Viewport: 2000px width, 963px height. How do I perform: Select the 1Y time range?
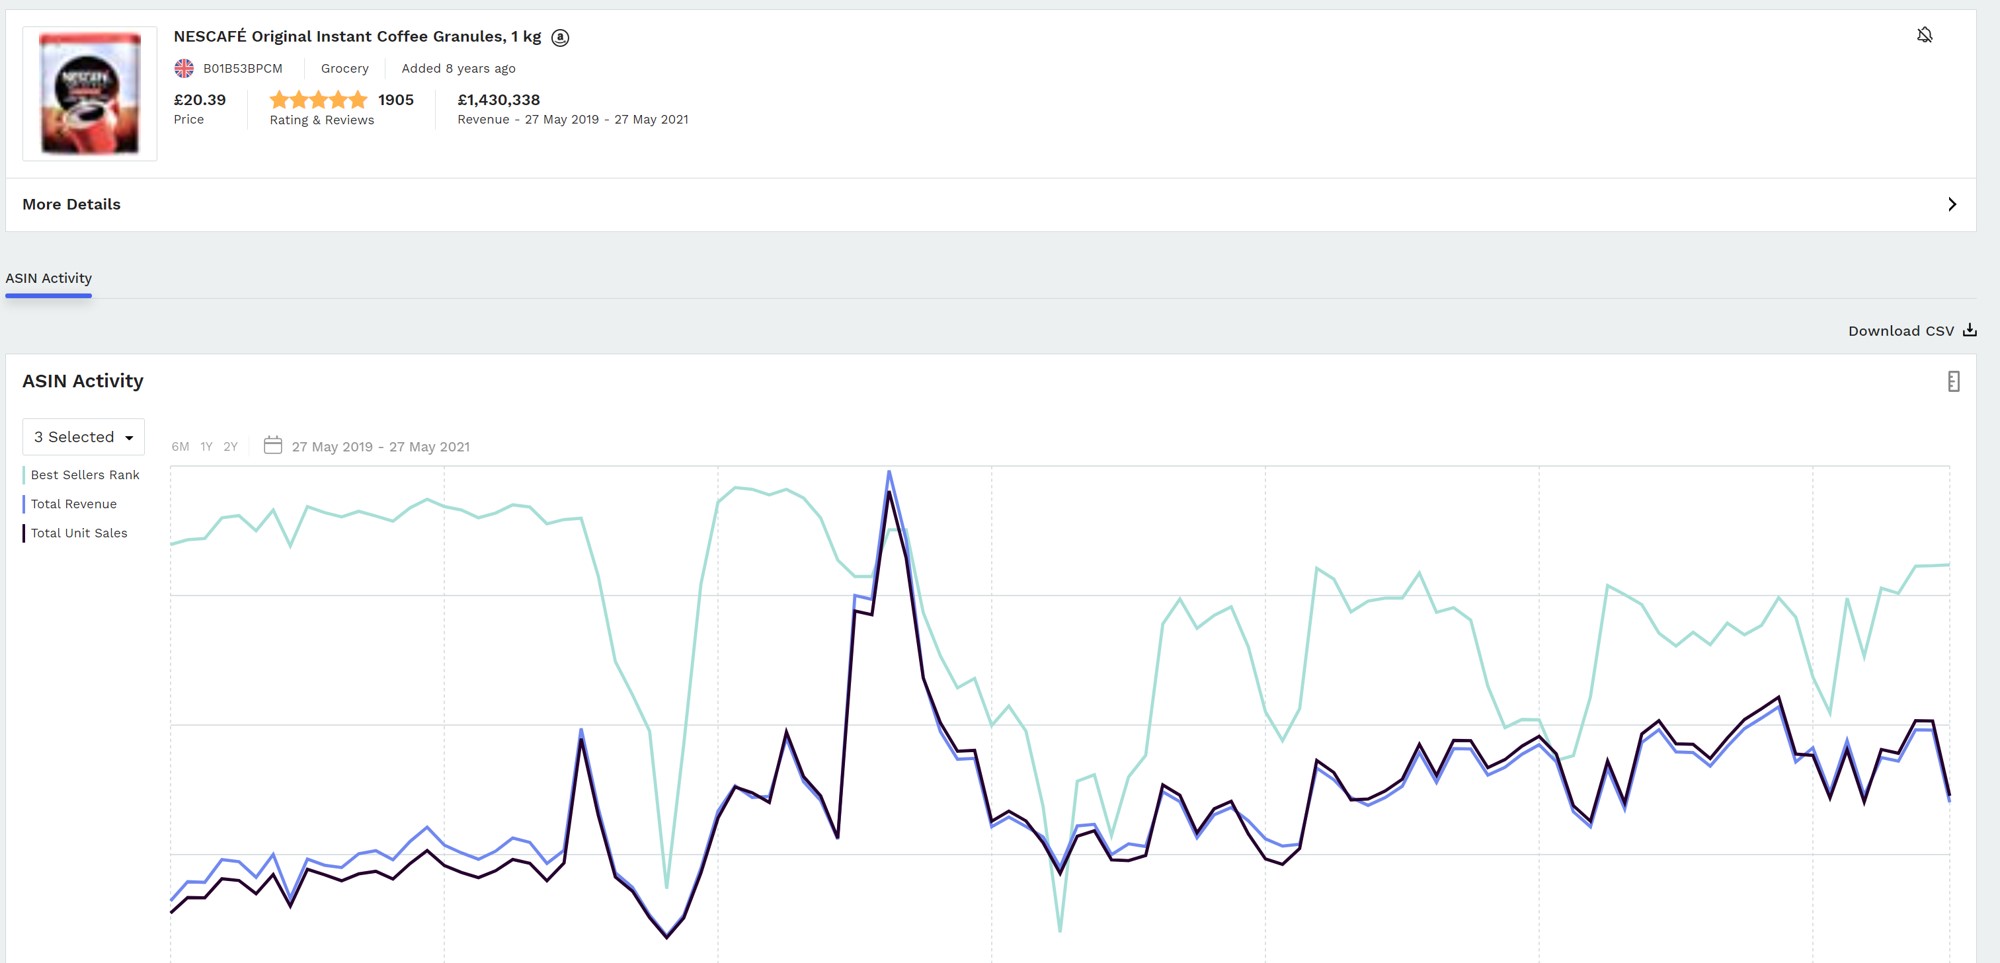(206, 447)
